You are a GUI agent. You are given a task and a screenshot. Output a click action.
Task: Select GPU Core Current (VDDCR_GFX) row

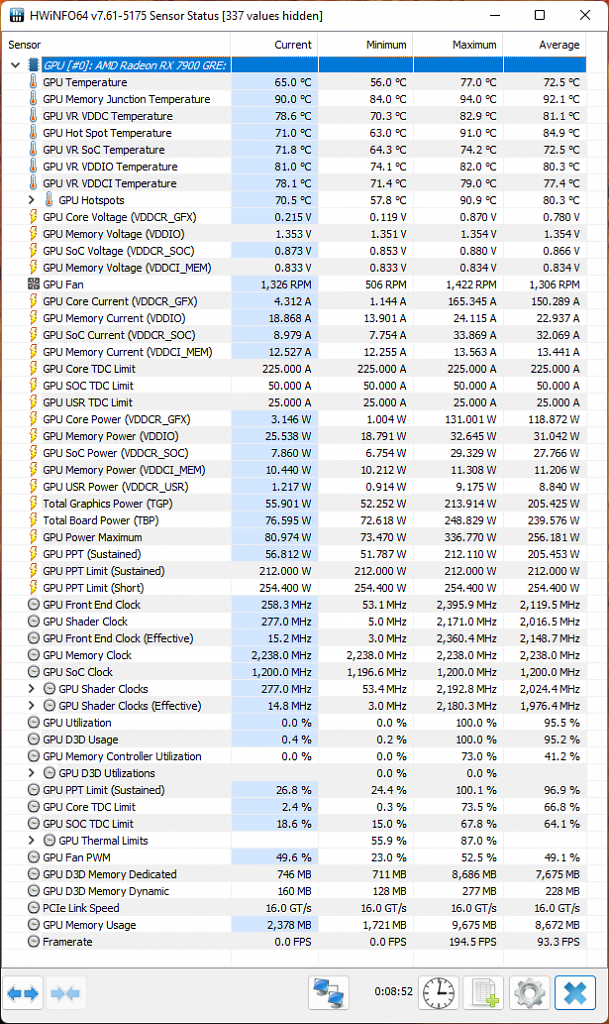point(294,301)
